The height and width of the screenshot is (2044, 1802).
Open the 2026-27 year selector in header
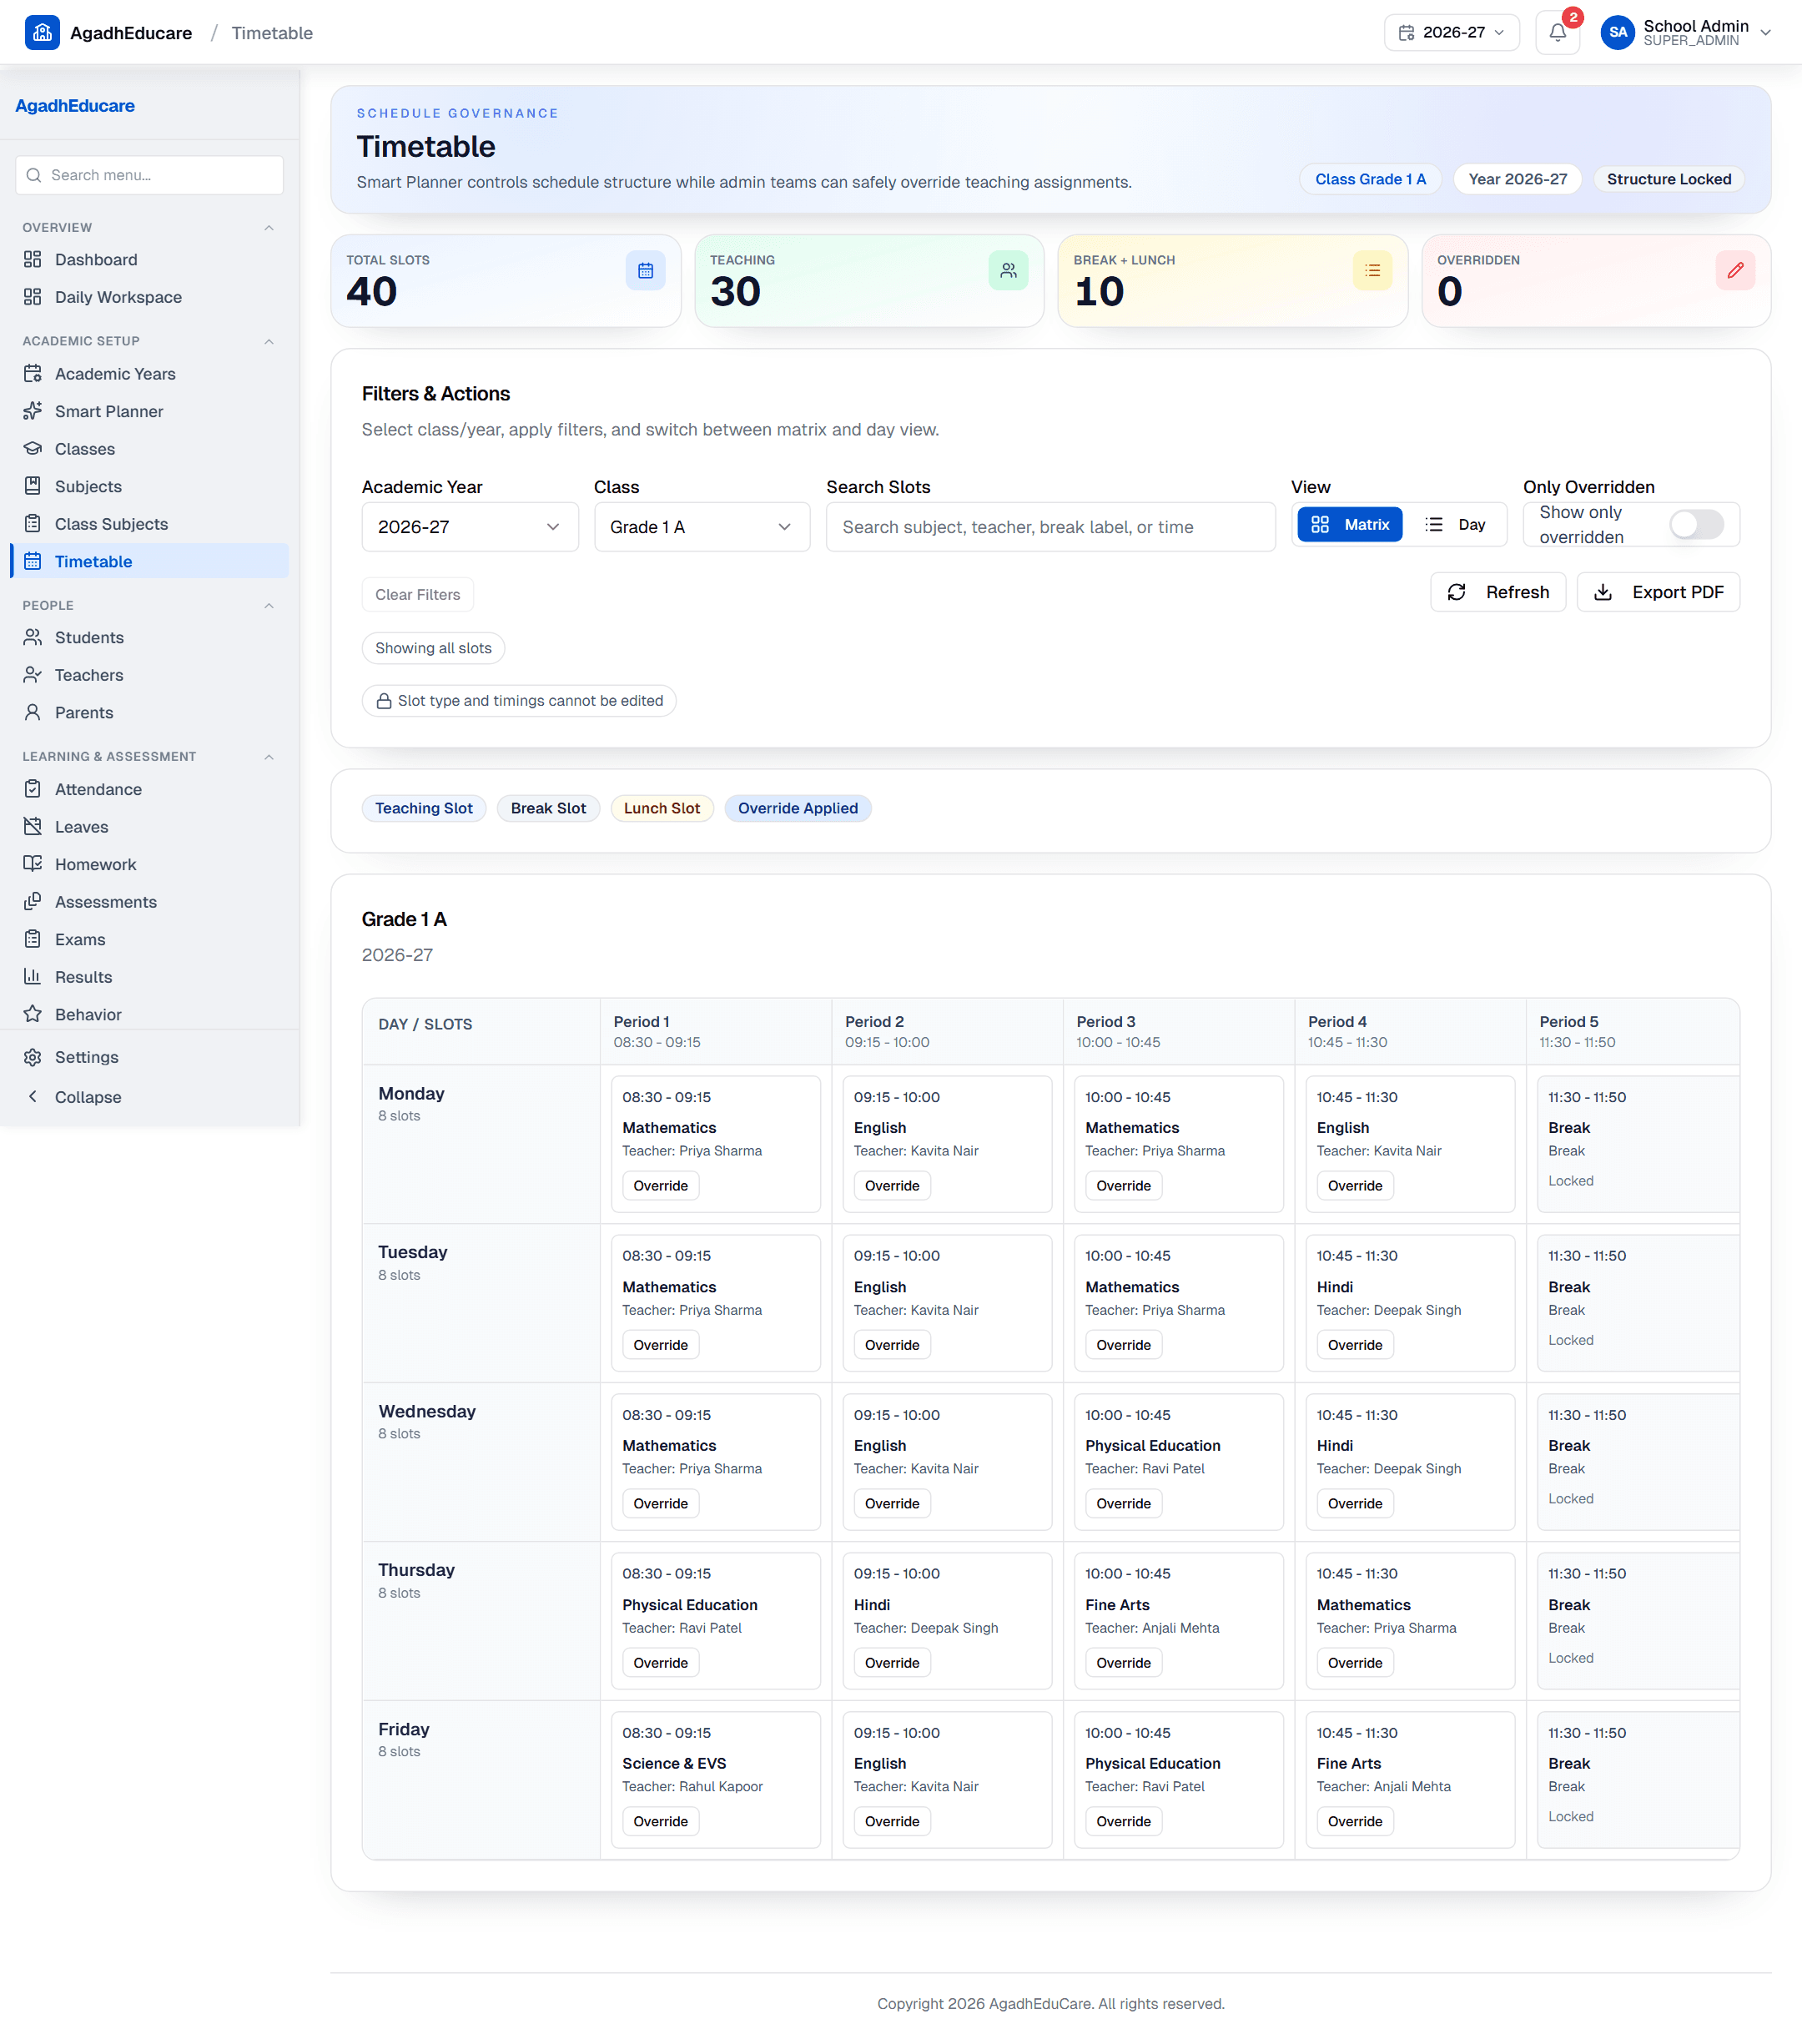pos(1451,33)
